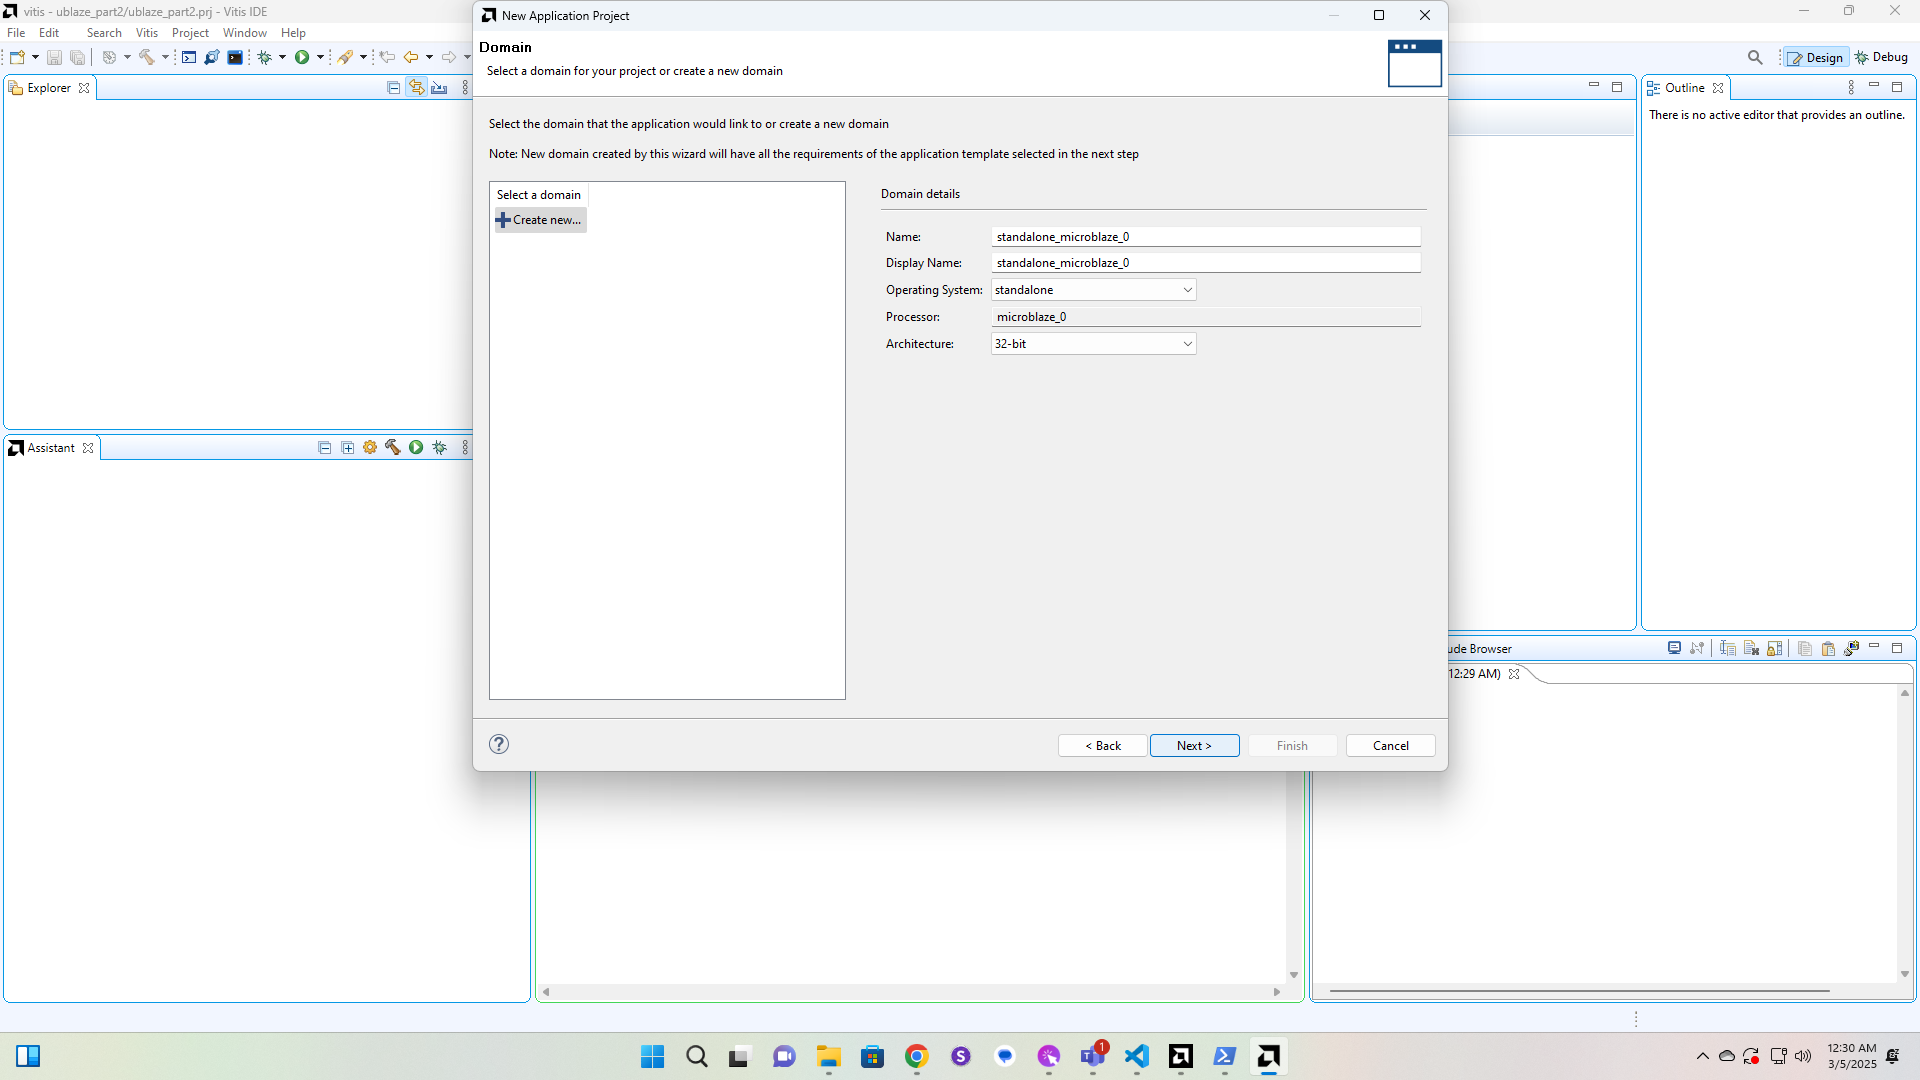Toggle Link with Editor in Explorer

coord(416,88)
